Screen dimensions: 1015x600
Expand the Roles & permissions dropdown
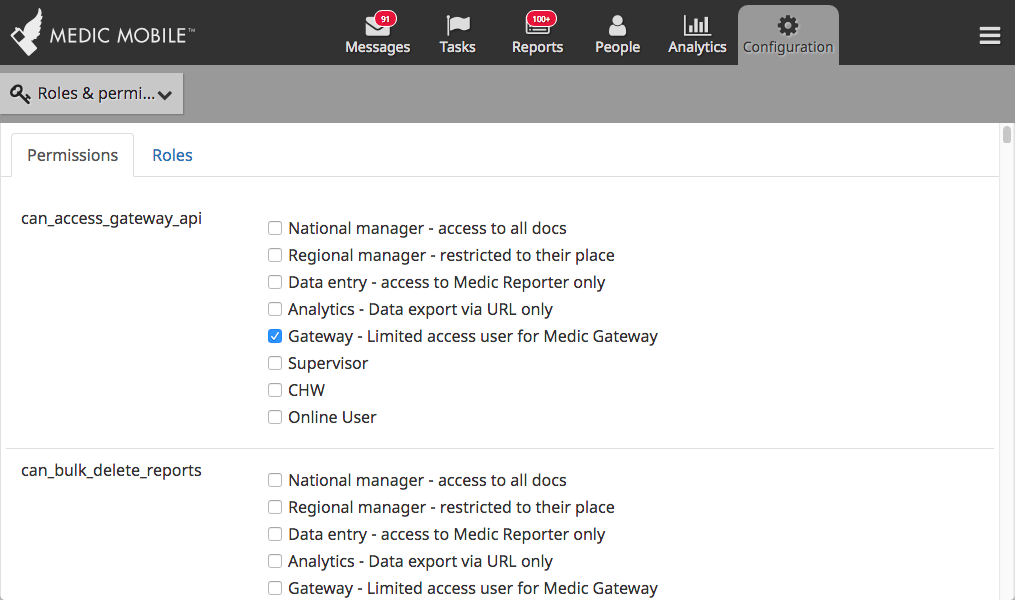[91, 94]
